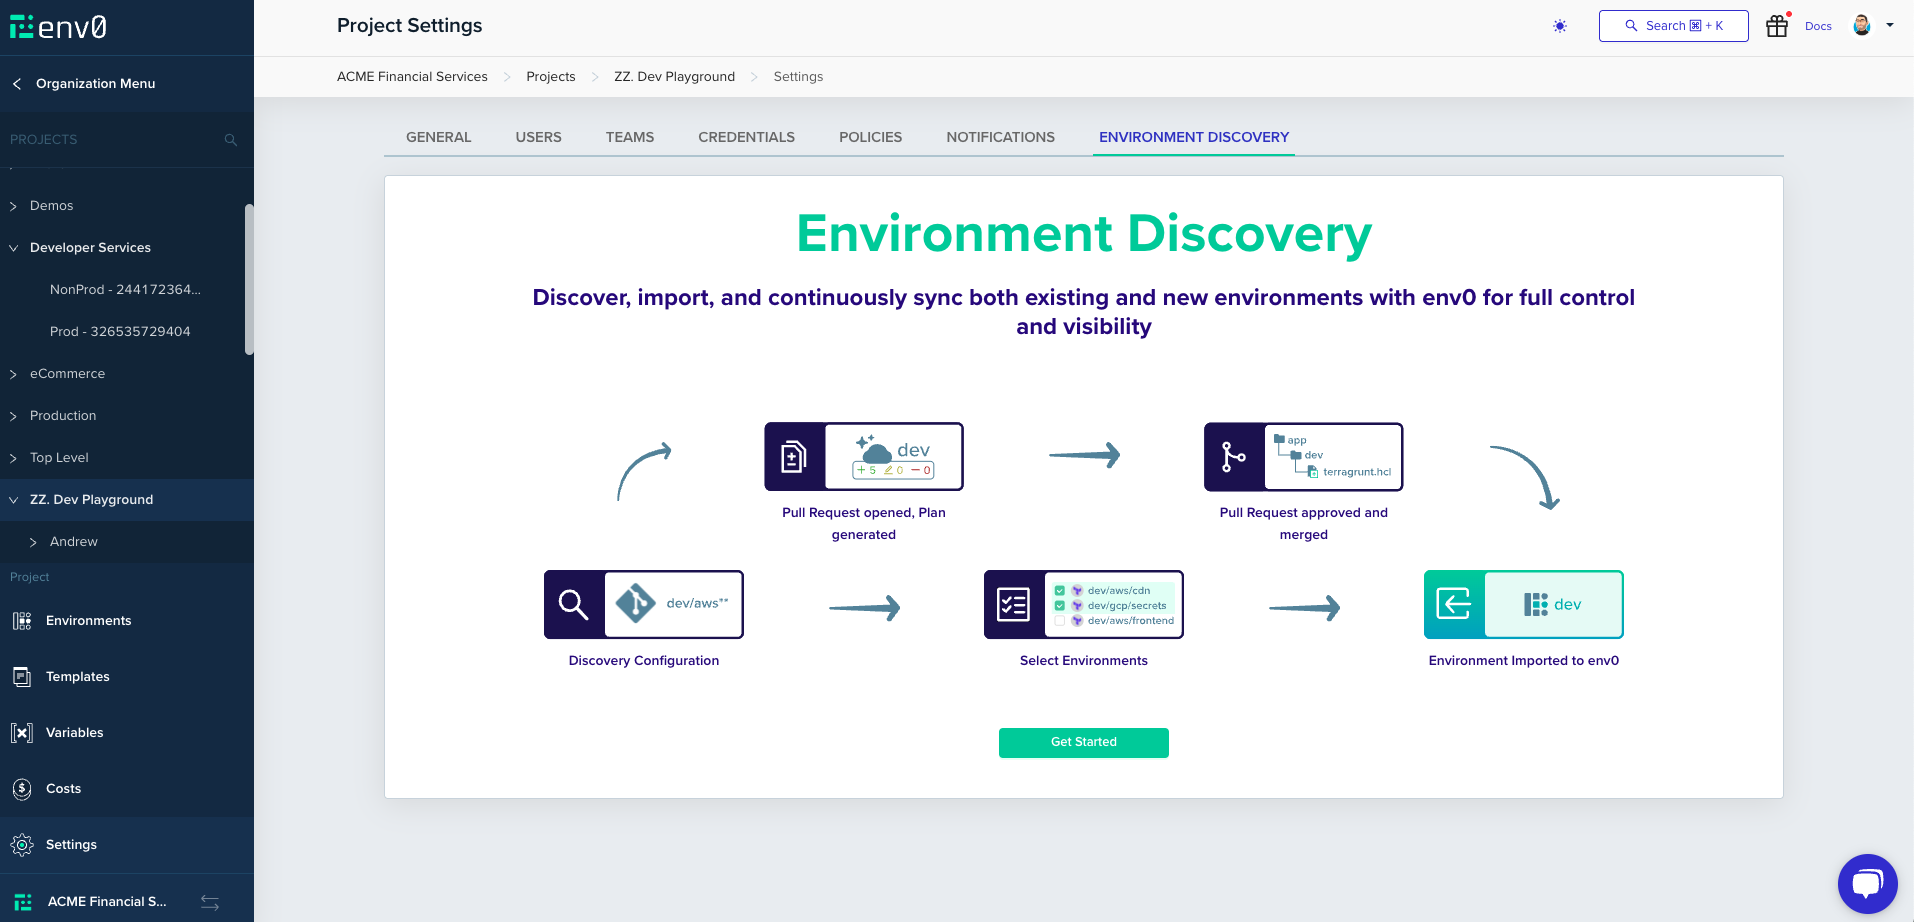Click the Environment Imported arrow icon

click(1454, 605)
